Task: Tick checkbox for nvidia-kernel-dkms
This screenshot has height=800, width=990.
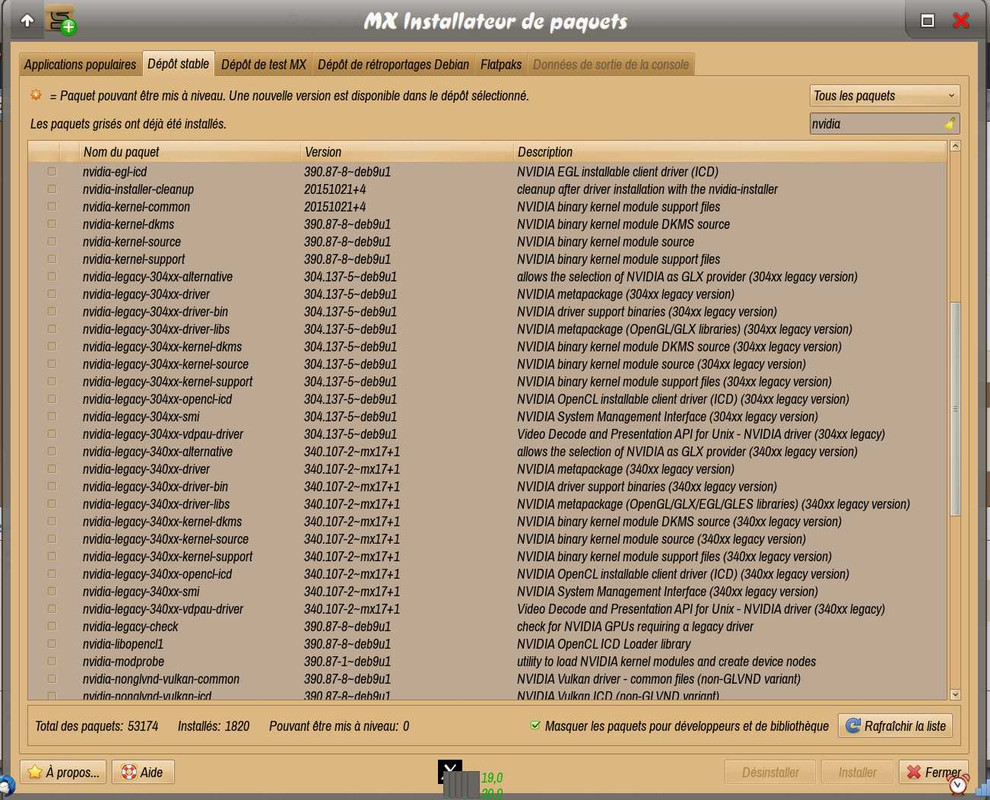Action: pyautogui.click(x=52, y=224)
